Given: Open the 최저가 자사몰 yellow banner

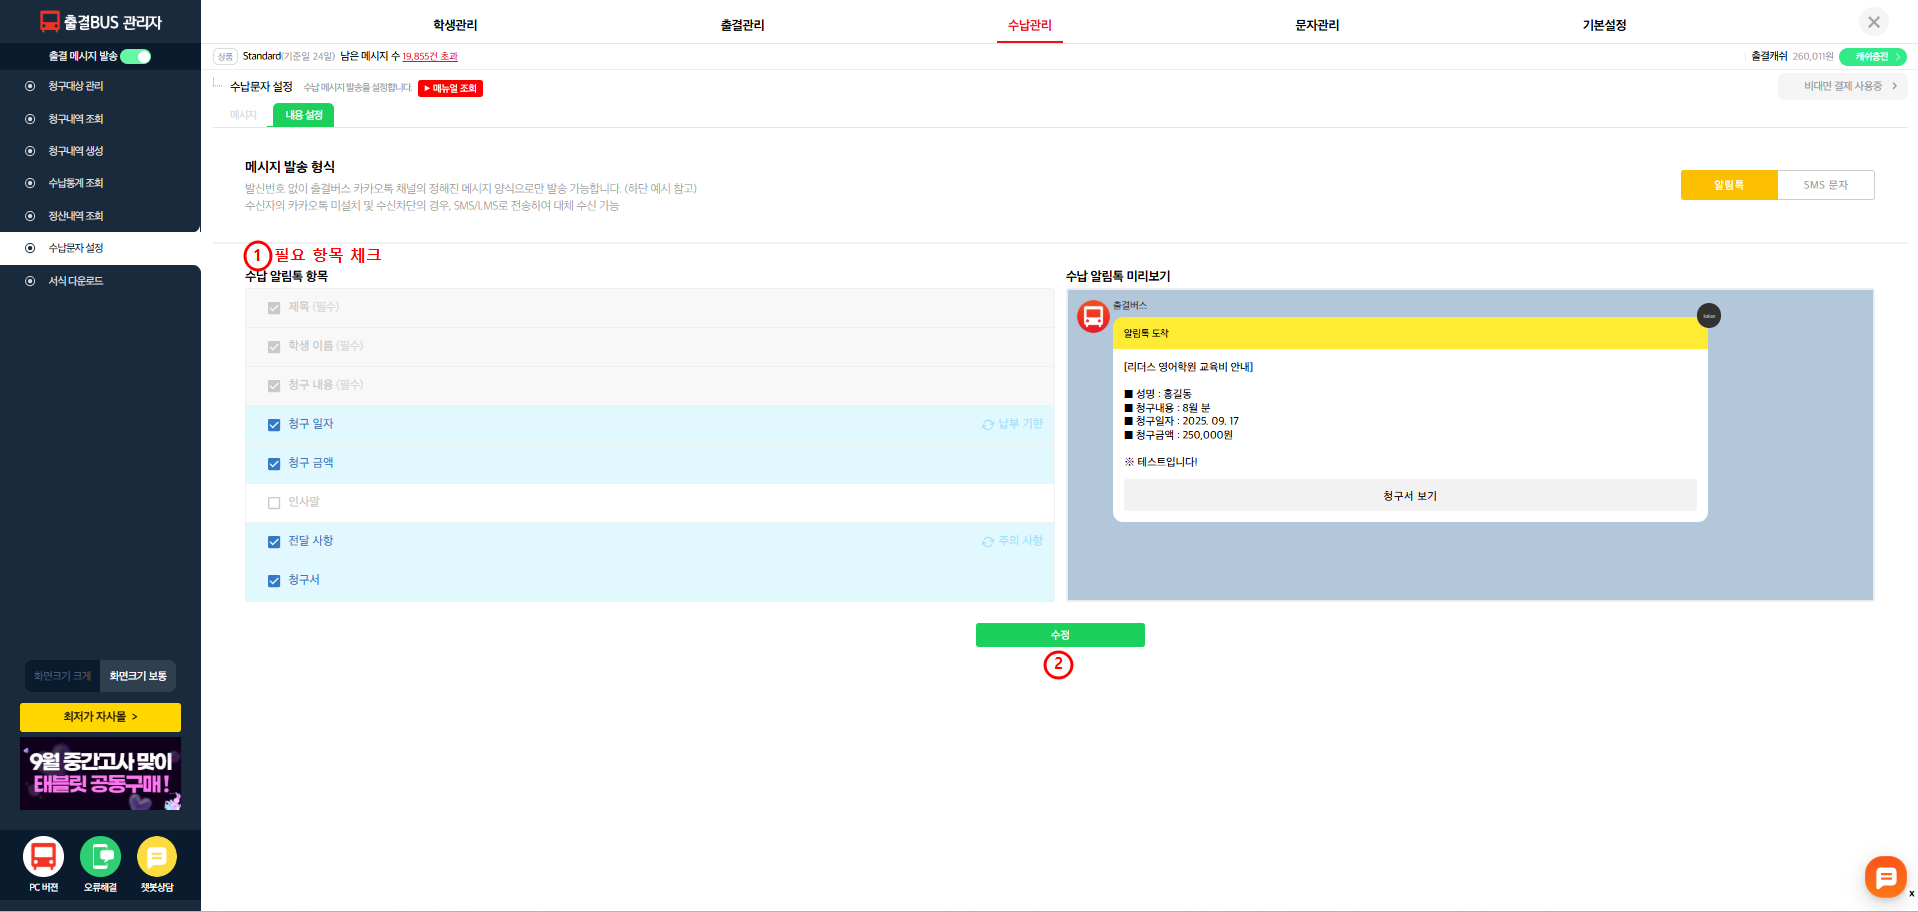Looking at the screenshot, I should 100,717.
